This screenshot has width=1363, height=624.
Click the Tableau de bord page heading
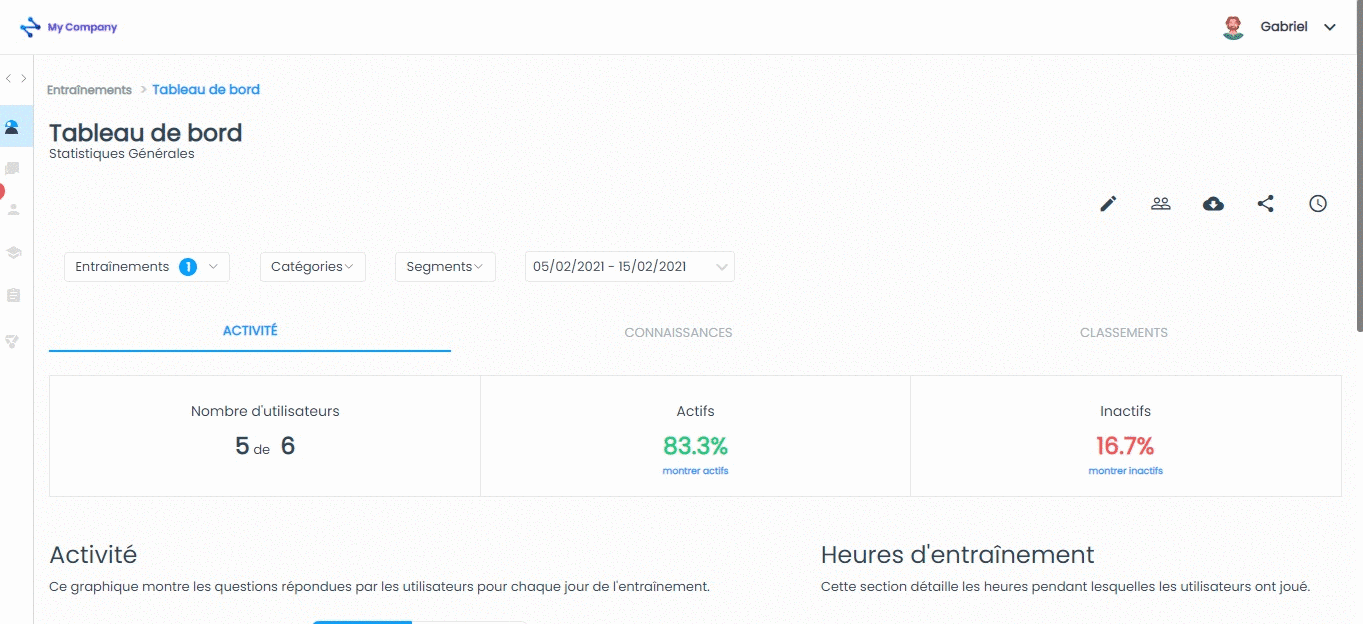point(145,133)
